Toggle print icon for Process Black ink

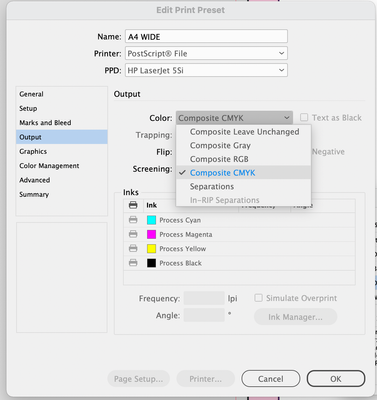click(x=133, y=263)
